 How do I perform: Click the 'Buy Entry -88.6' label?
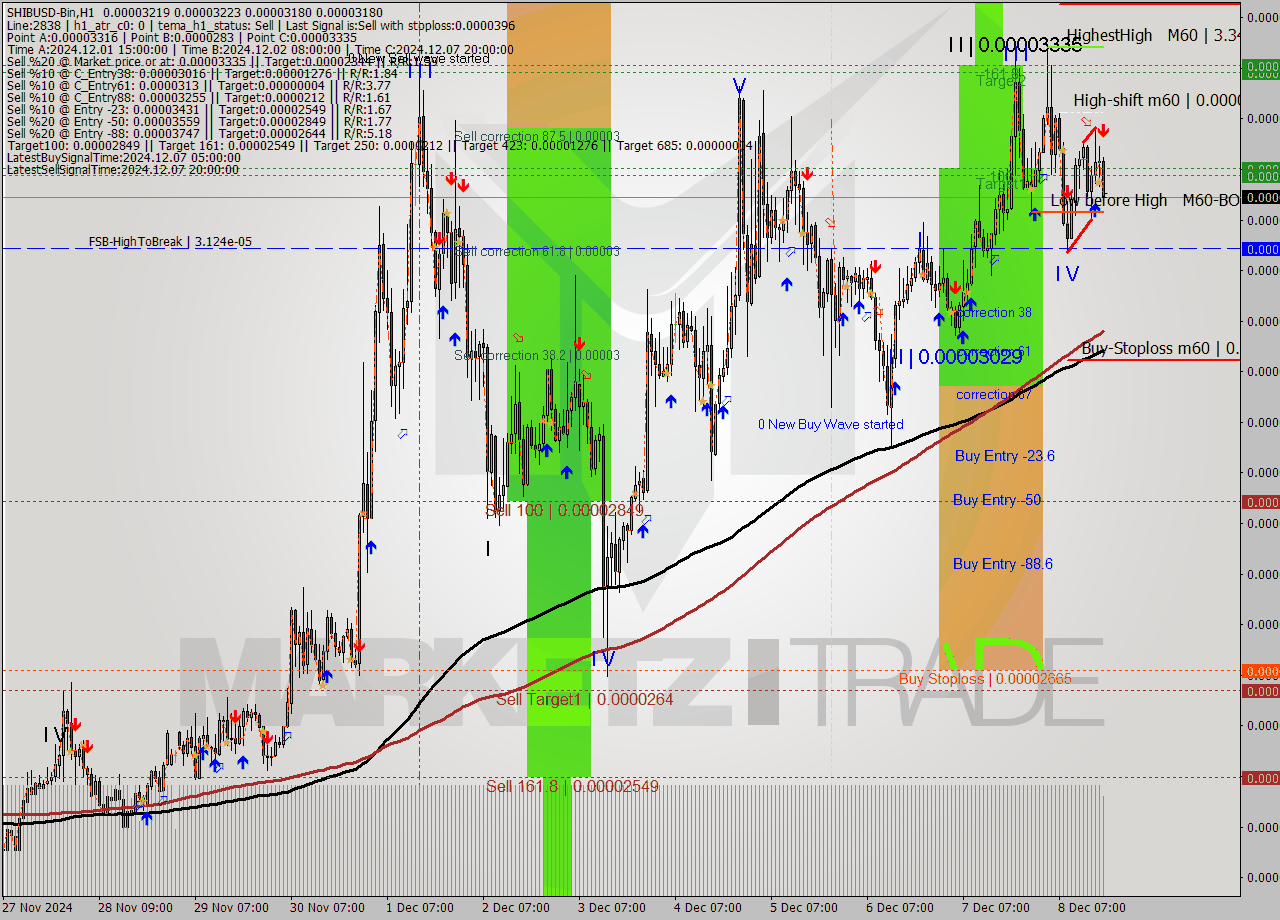point(1002,563)
